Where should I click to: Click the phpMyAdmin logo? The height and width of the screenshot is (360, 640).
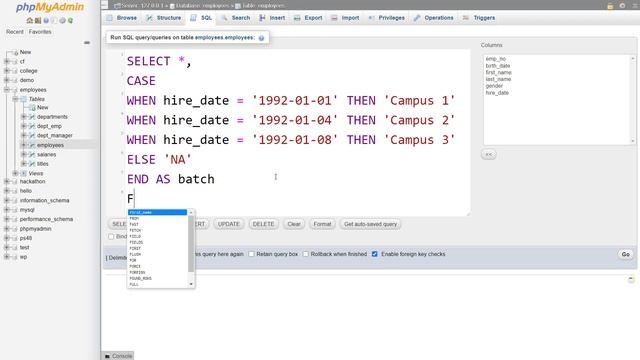click(50, 7)
